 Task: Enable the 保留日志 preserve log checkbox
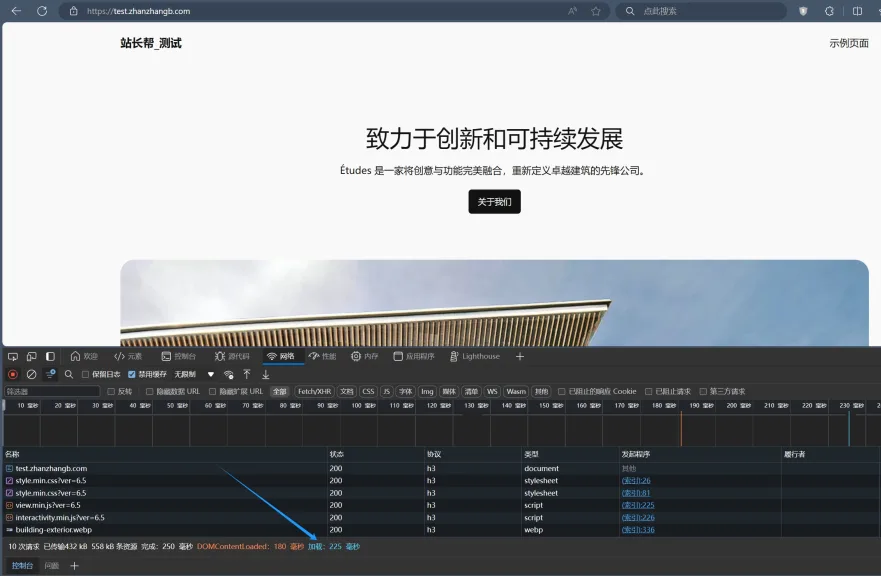click(x=84, y=375)
